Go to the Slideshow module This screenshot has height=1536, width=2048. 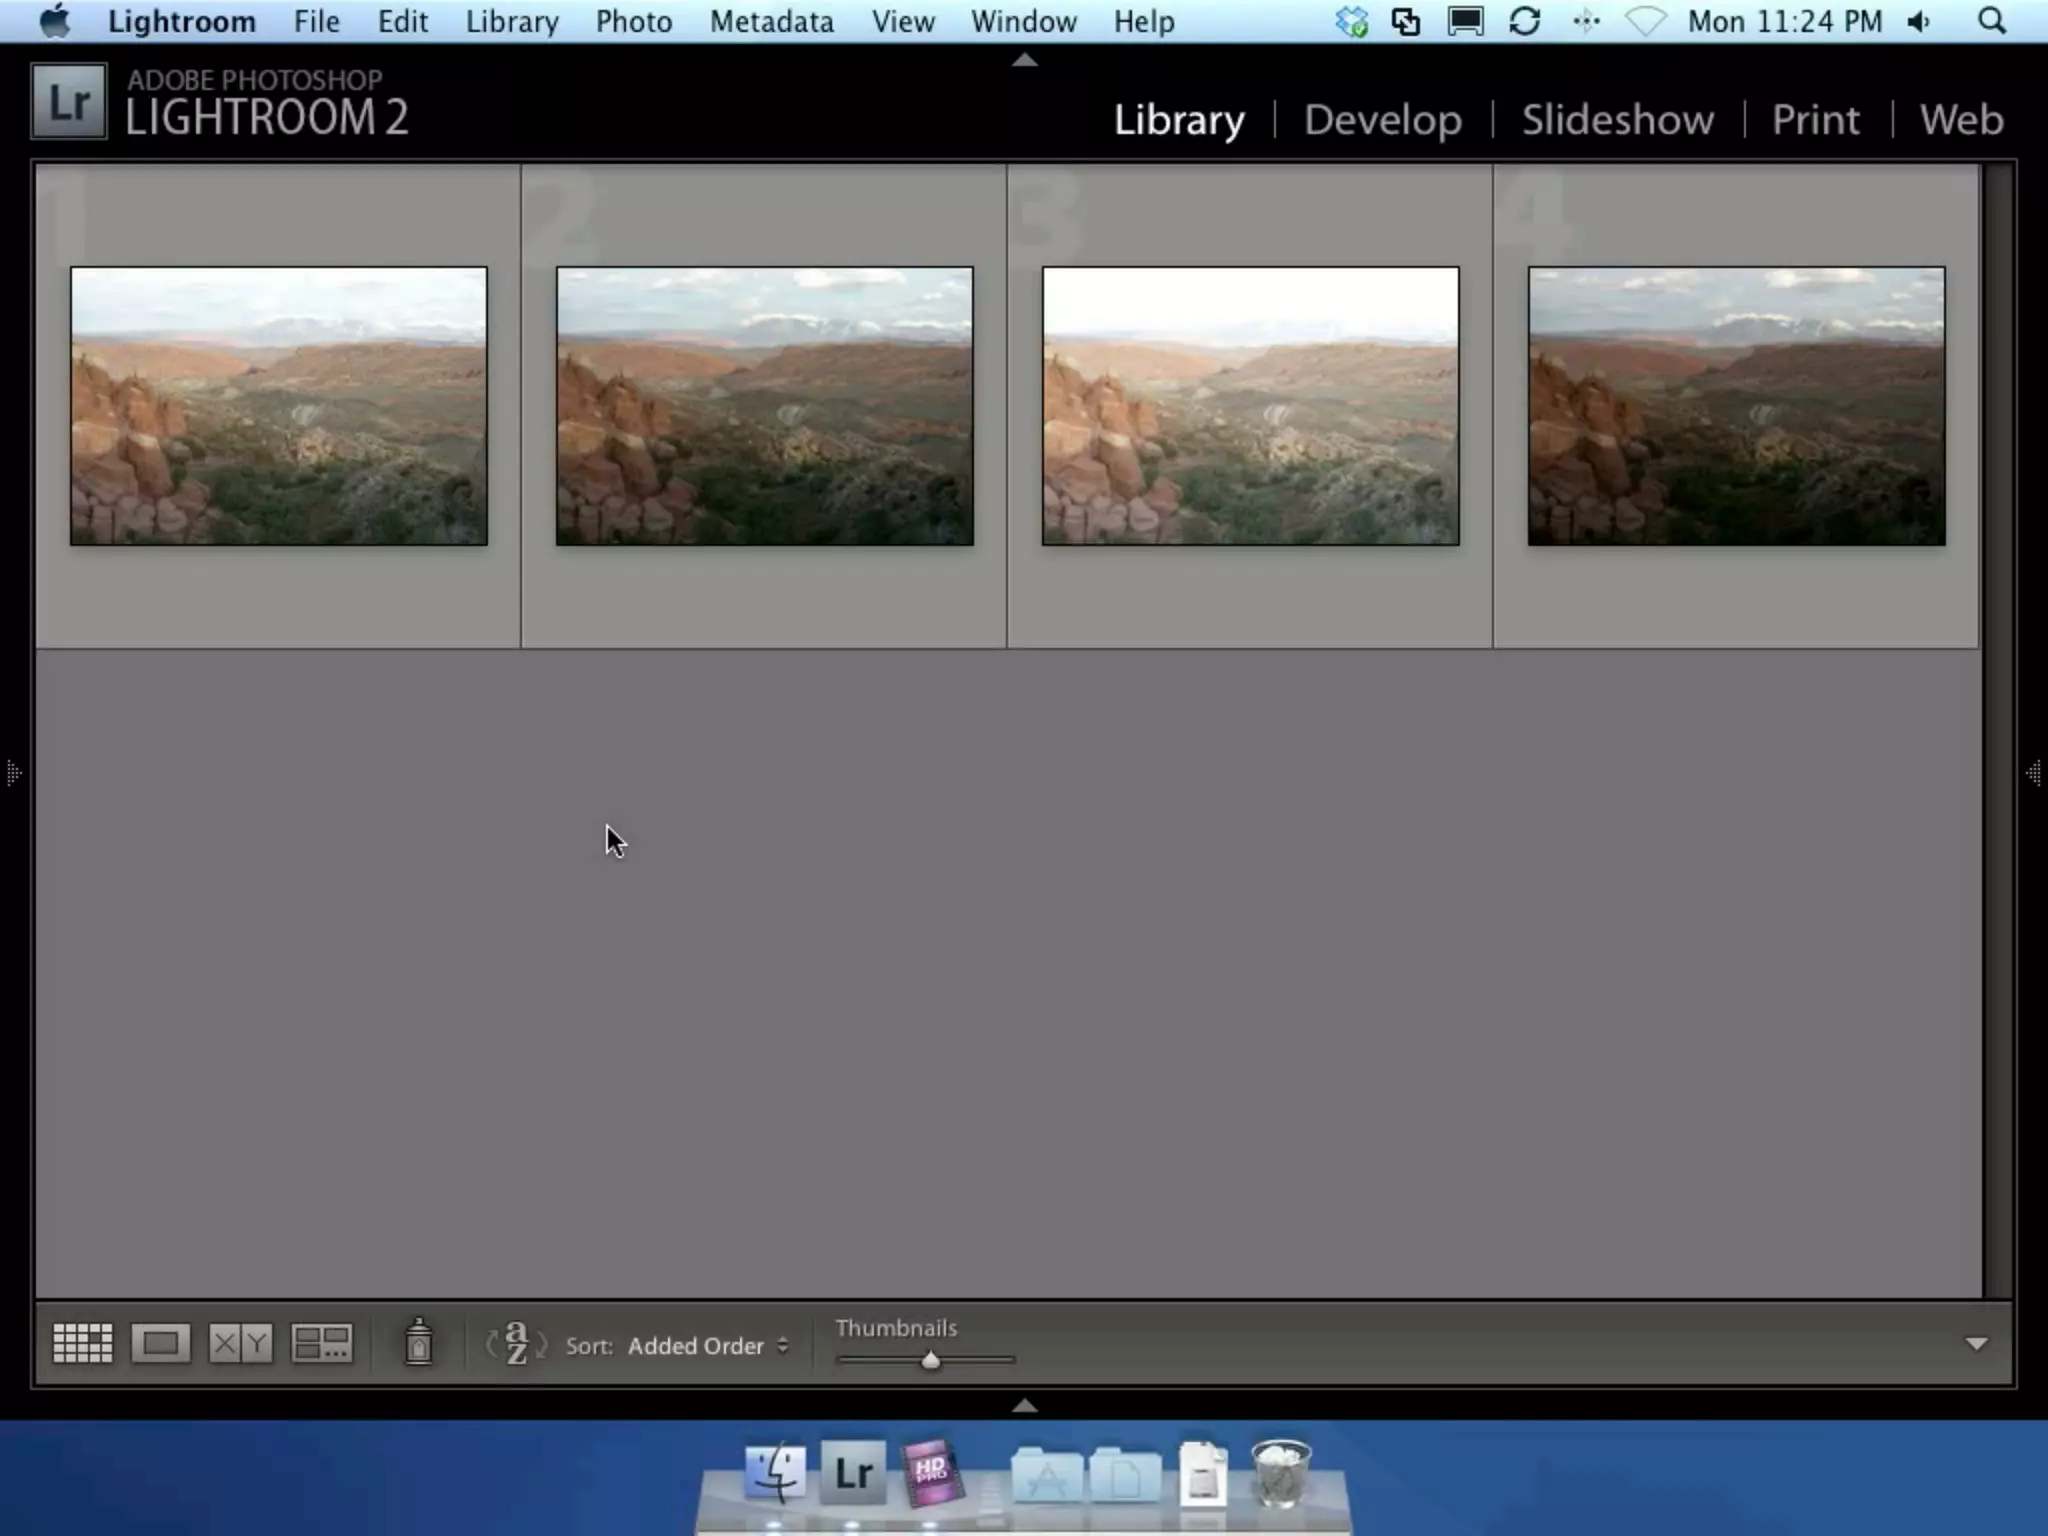tap(1617, 120)
